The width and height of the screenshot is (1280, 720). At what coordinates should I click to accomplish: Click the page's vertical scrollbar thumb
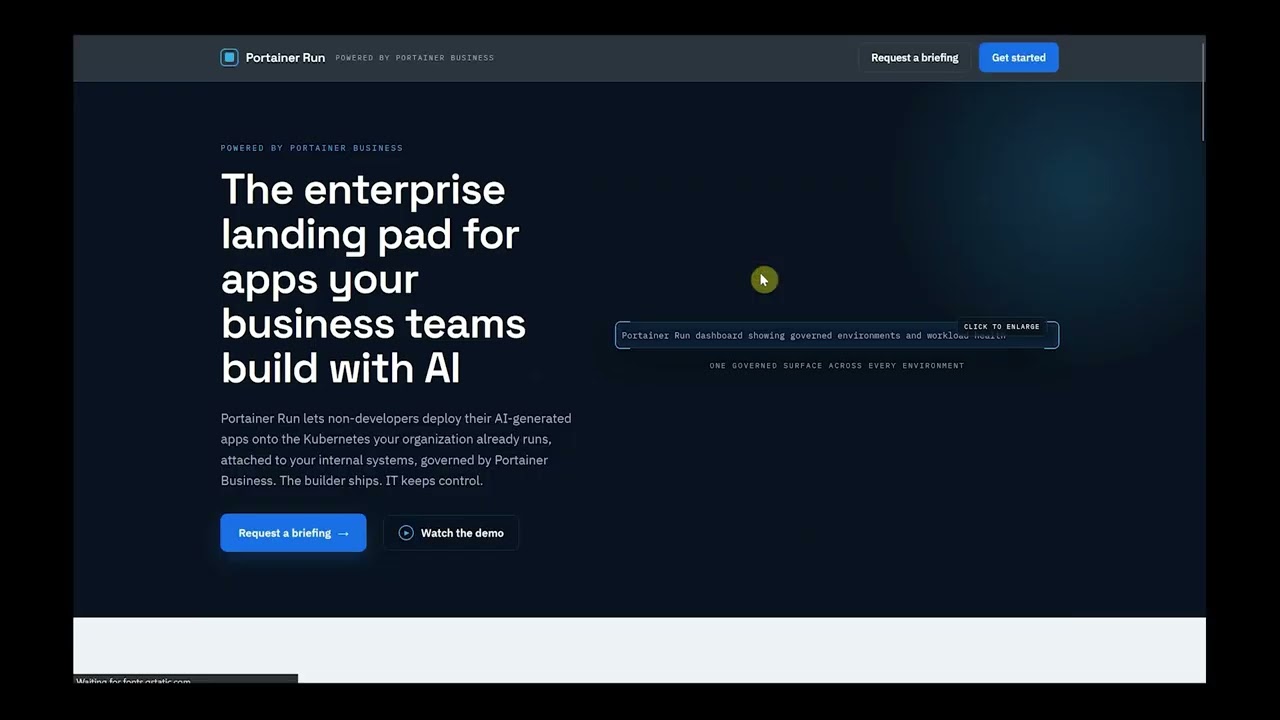(1201, 90)
